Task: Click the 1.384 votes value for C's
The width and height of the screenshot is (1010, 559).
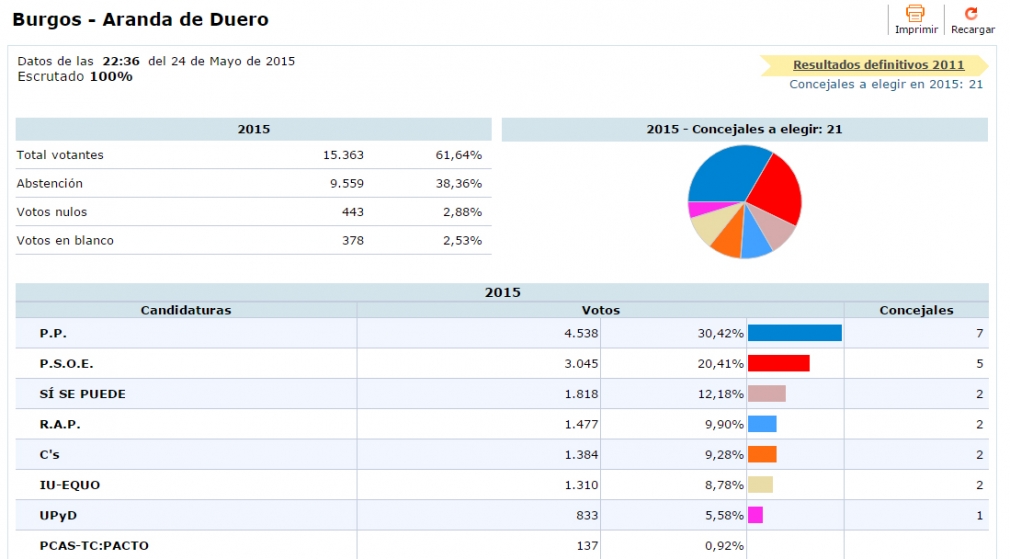Action: pos(581,455)
